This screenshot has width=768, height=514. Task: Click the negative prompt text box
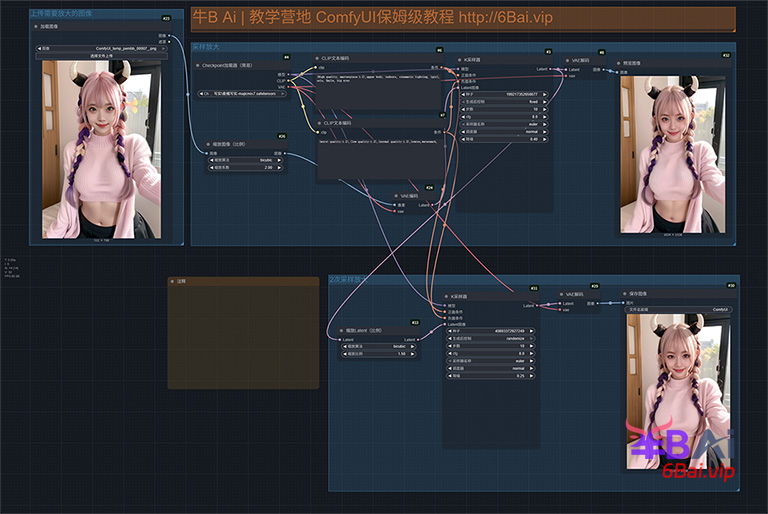[381, 158]
